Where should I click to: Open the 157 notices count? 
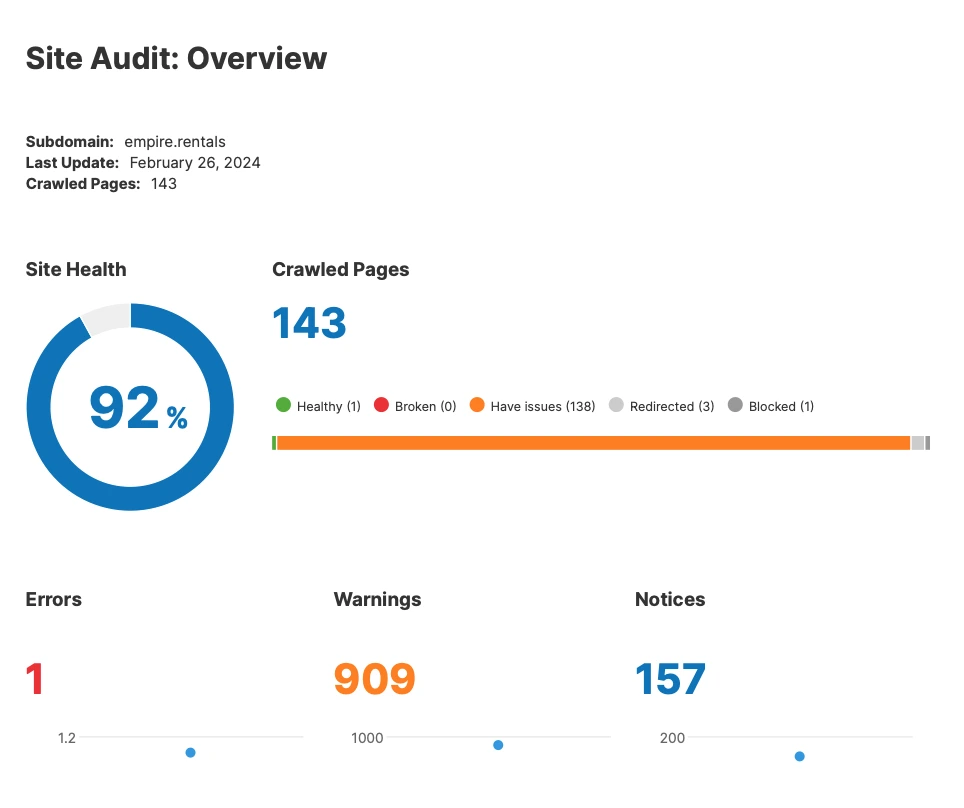point(670,679)
